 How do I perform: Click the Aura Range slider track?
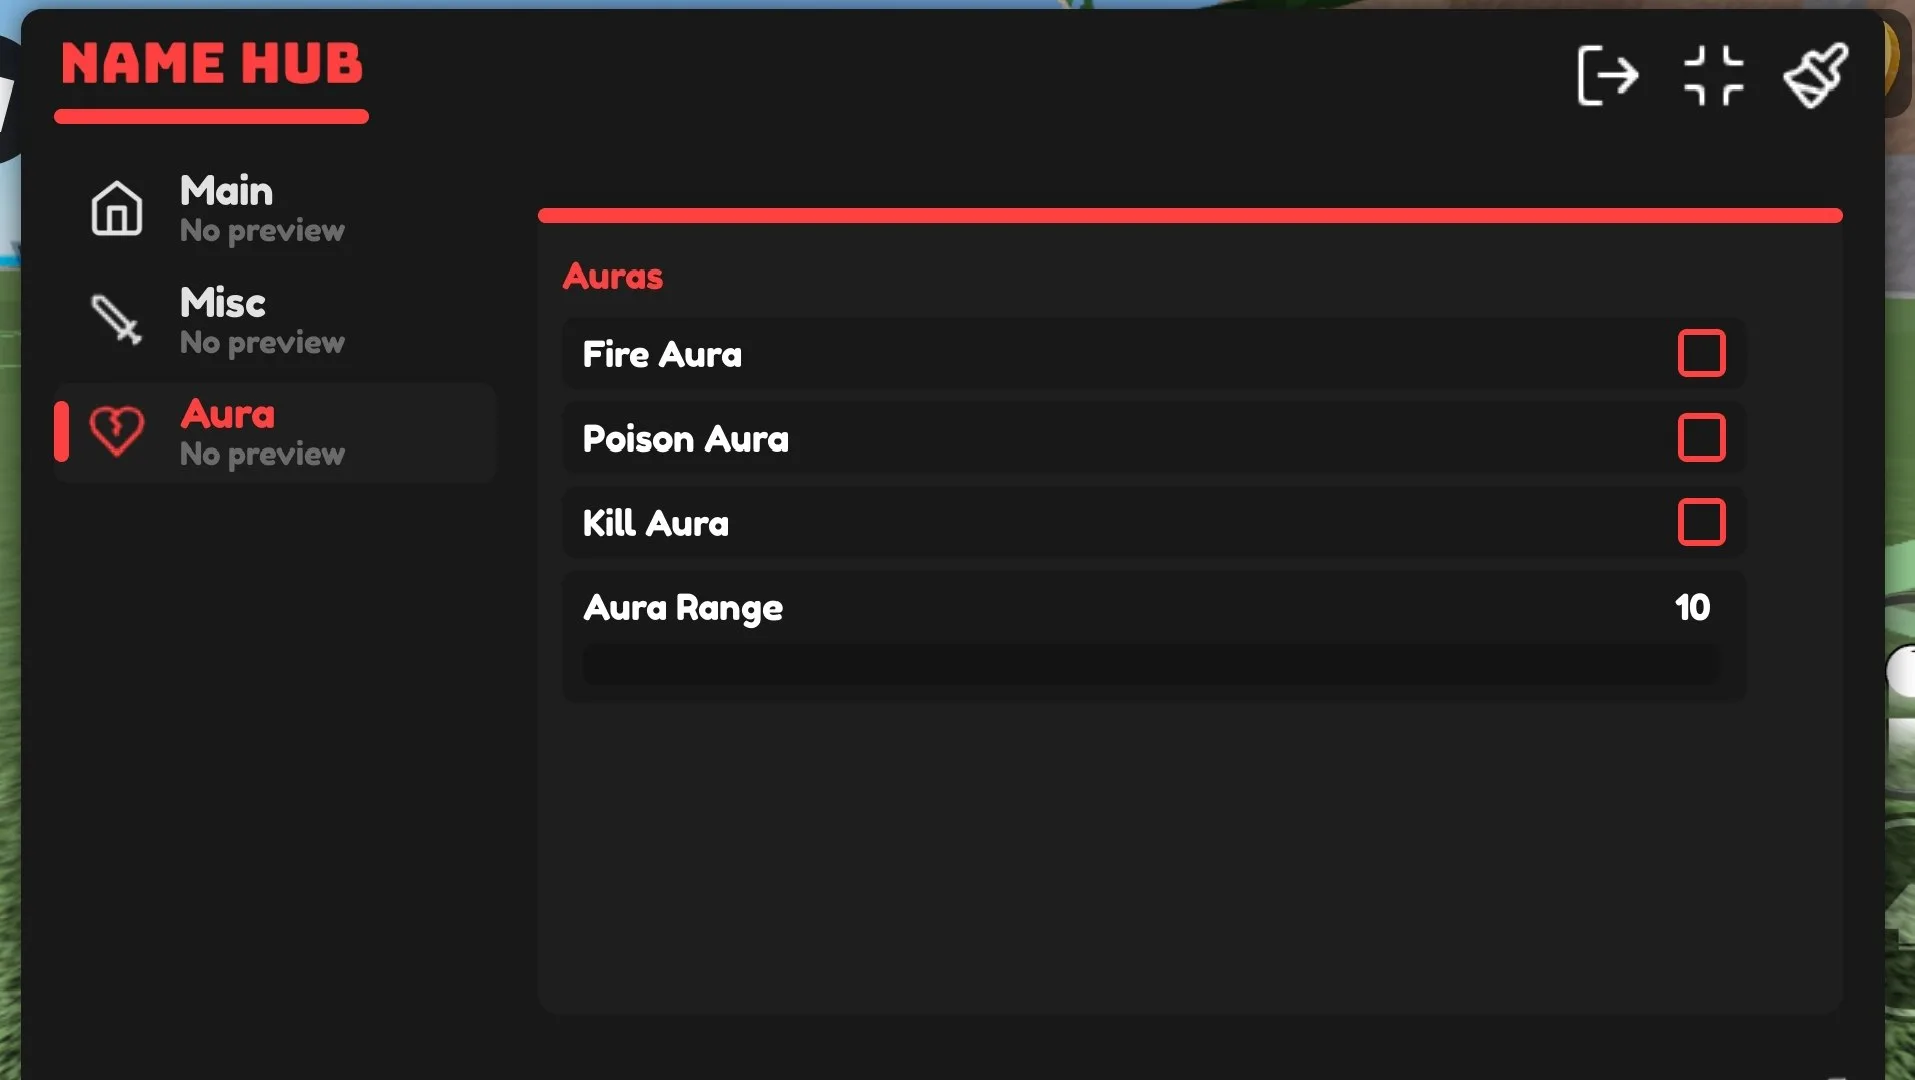[x=1151, y=663]
